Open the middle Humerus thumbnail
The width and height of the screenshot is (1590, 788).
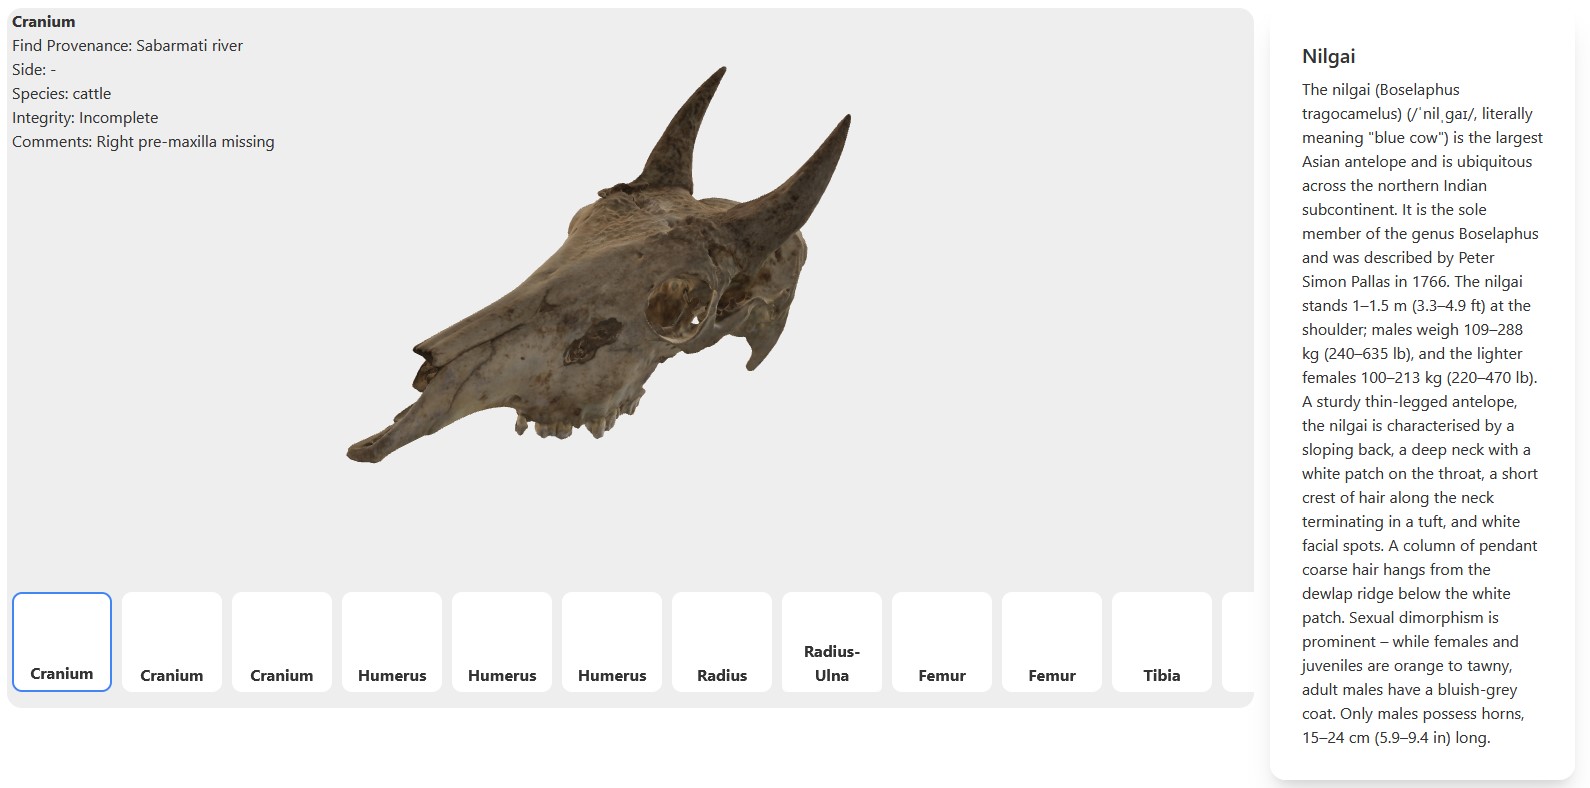[502, 642]
